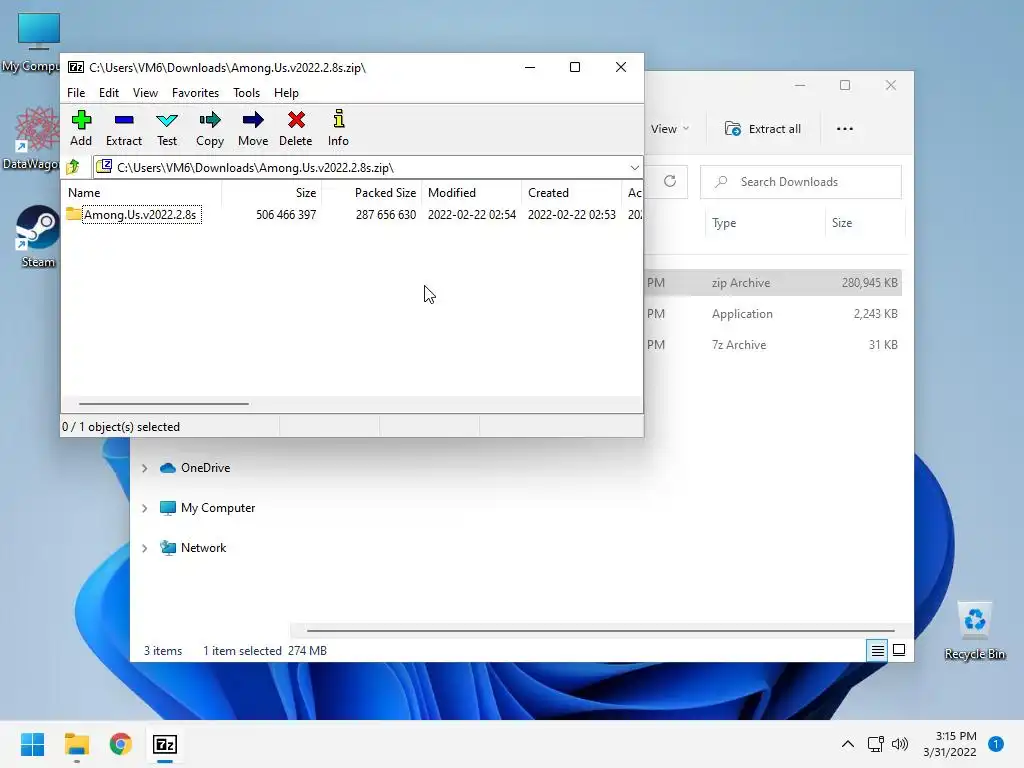1024x768 pixels.
Task: Click the Explorer horizontal scrollbar
Action: [x=600, y=631]
